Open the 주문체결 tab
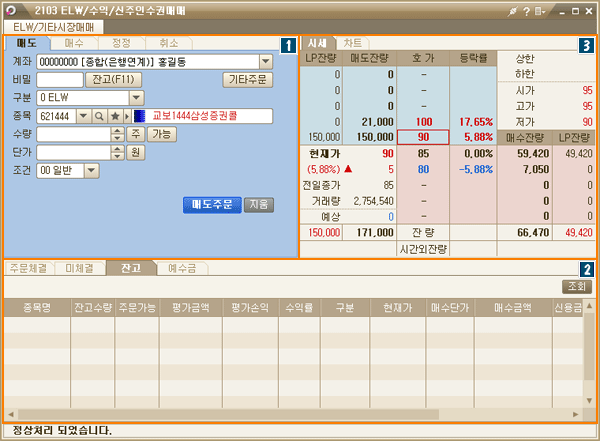Image resolution: width=600 pixels, height=441 pixels. (x=29, y=268)
